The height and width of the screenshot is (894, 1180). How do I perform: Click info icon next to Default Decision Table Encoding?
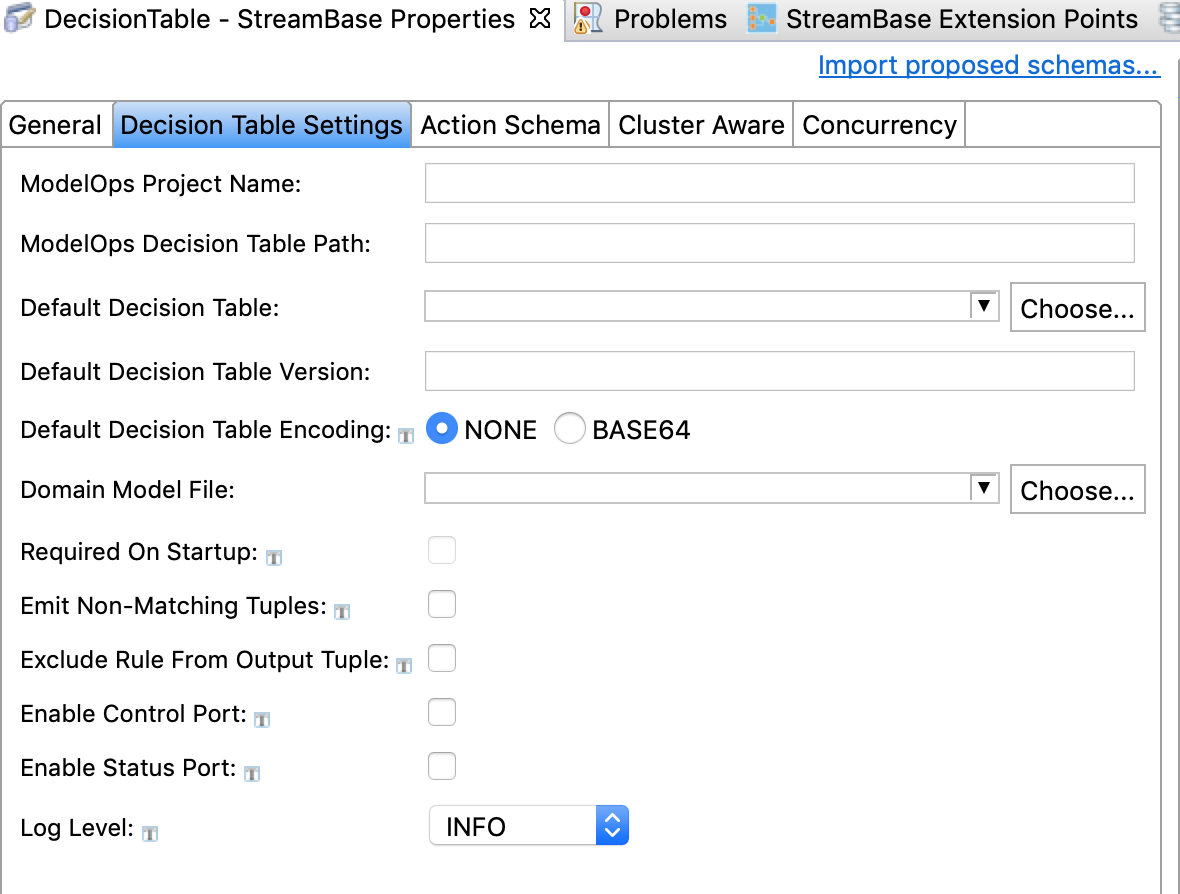point(406,435)
